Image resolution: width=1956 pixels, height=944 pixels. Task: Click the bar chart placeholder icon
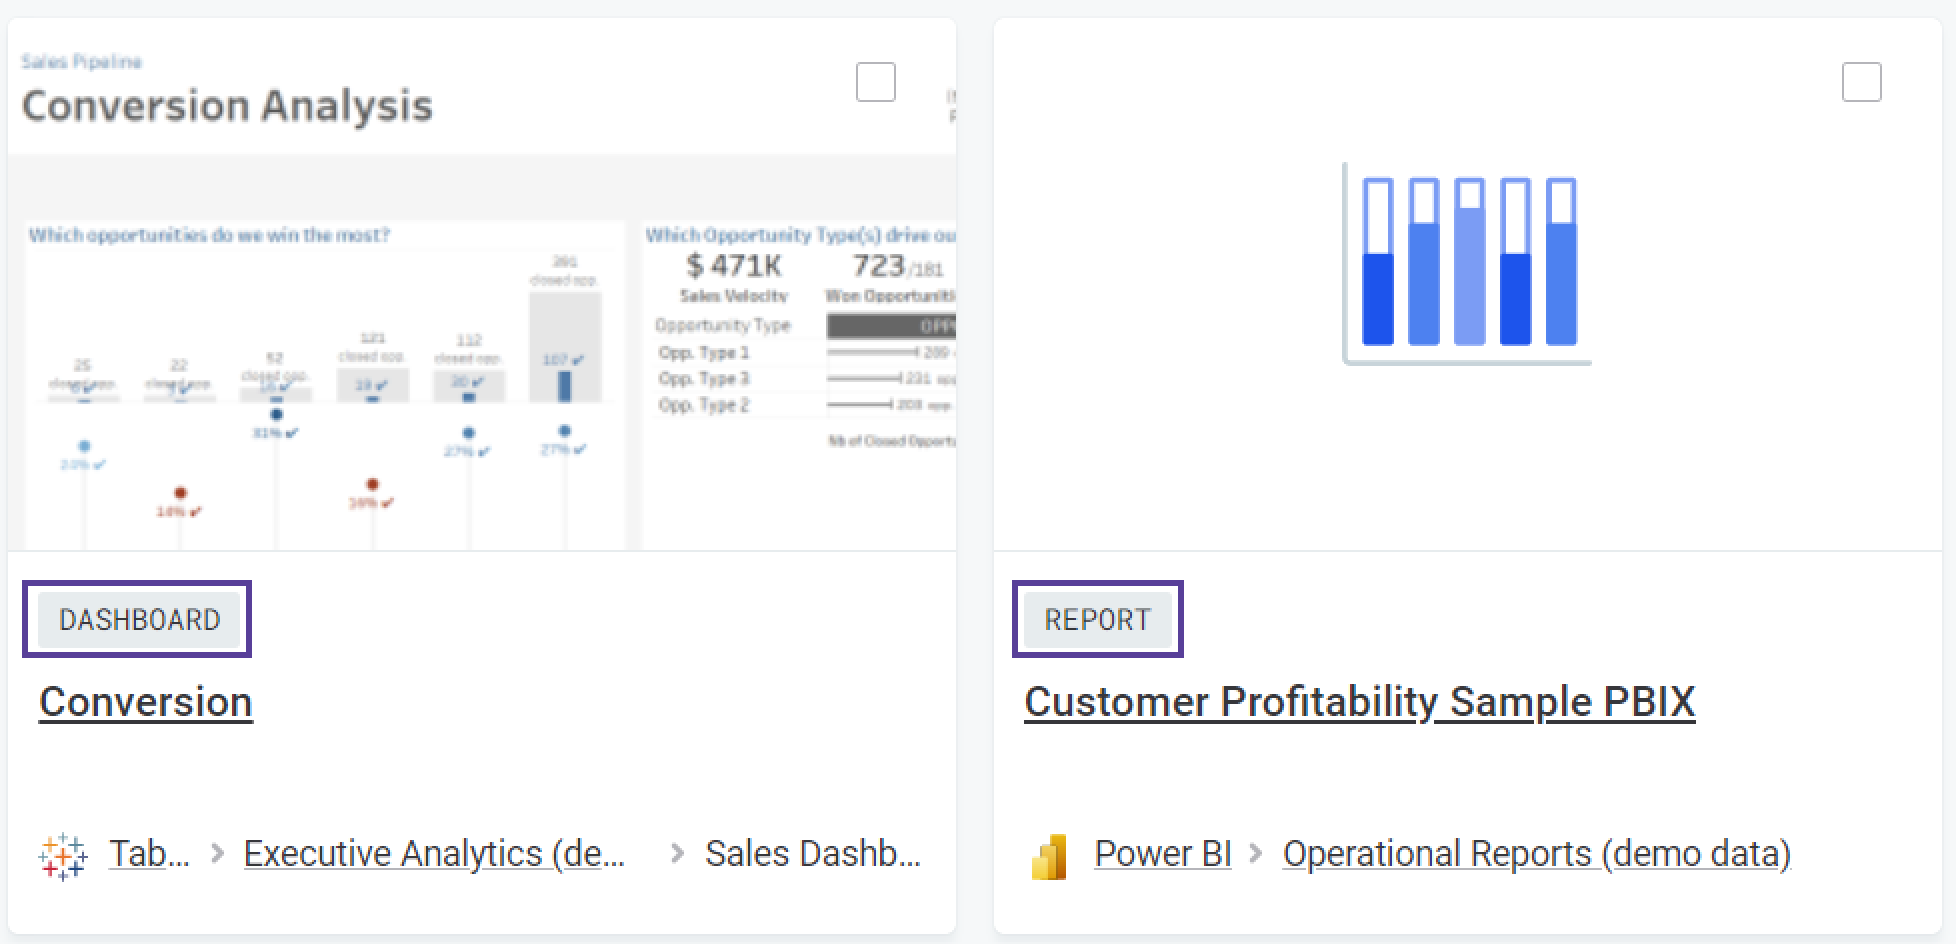(x=1467, y=263)
